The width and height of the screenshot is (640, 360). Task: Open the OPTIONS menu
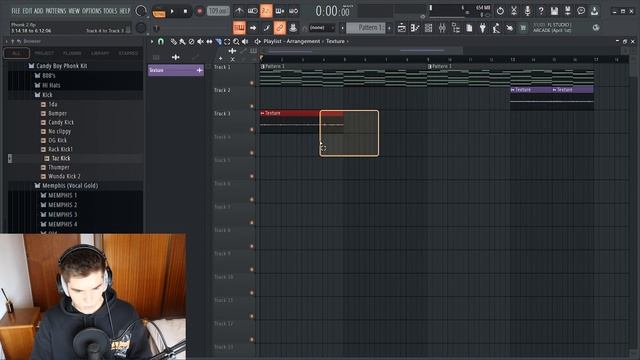tap(91, 11)
